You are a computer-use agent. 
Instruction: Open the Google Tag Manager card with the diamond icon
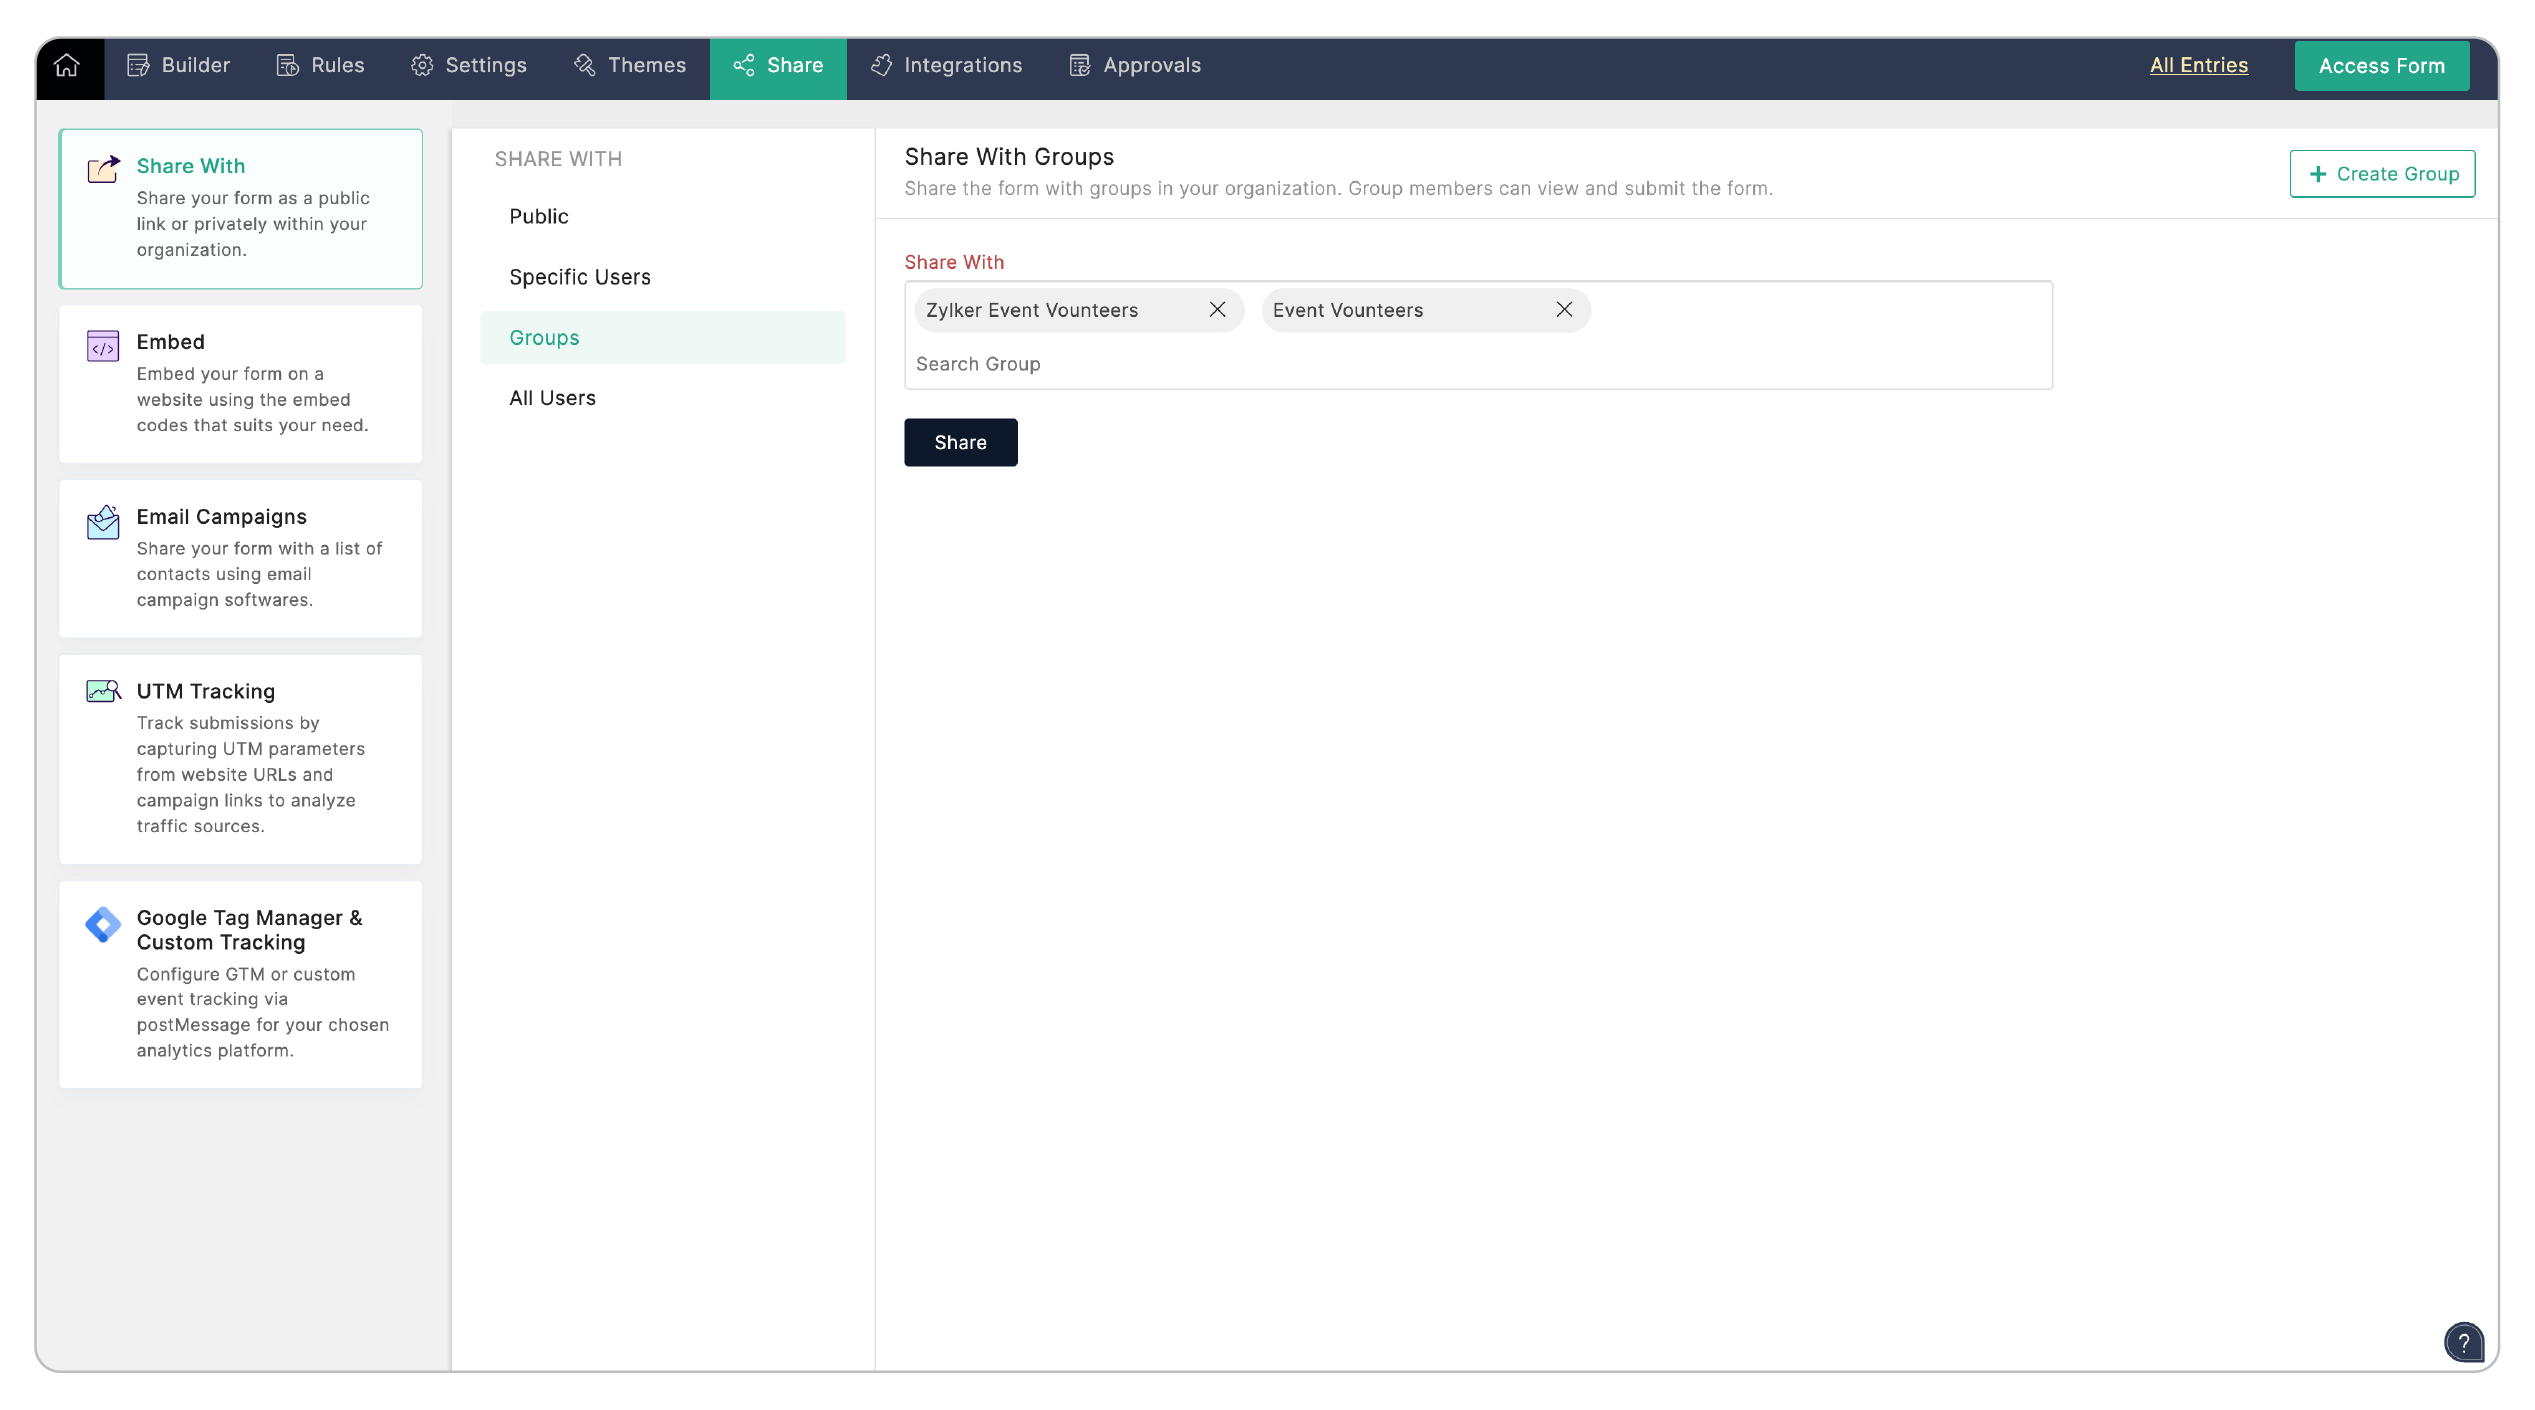240,983
